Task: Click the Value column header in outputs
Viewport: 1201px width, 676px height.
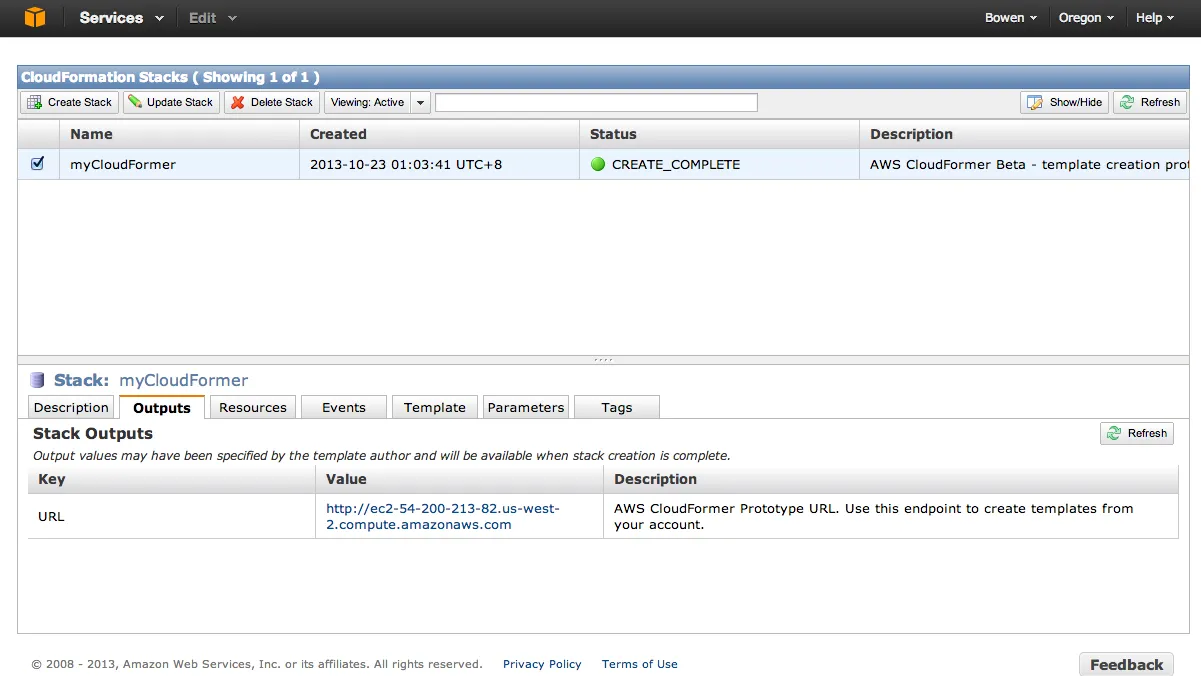Action: point(459,479)
